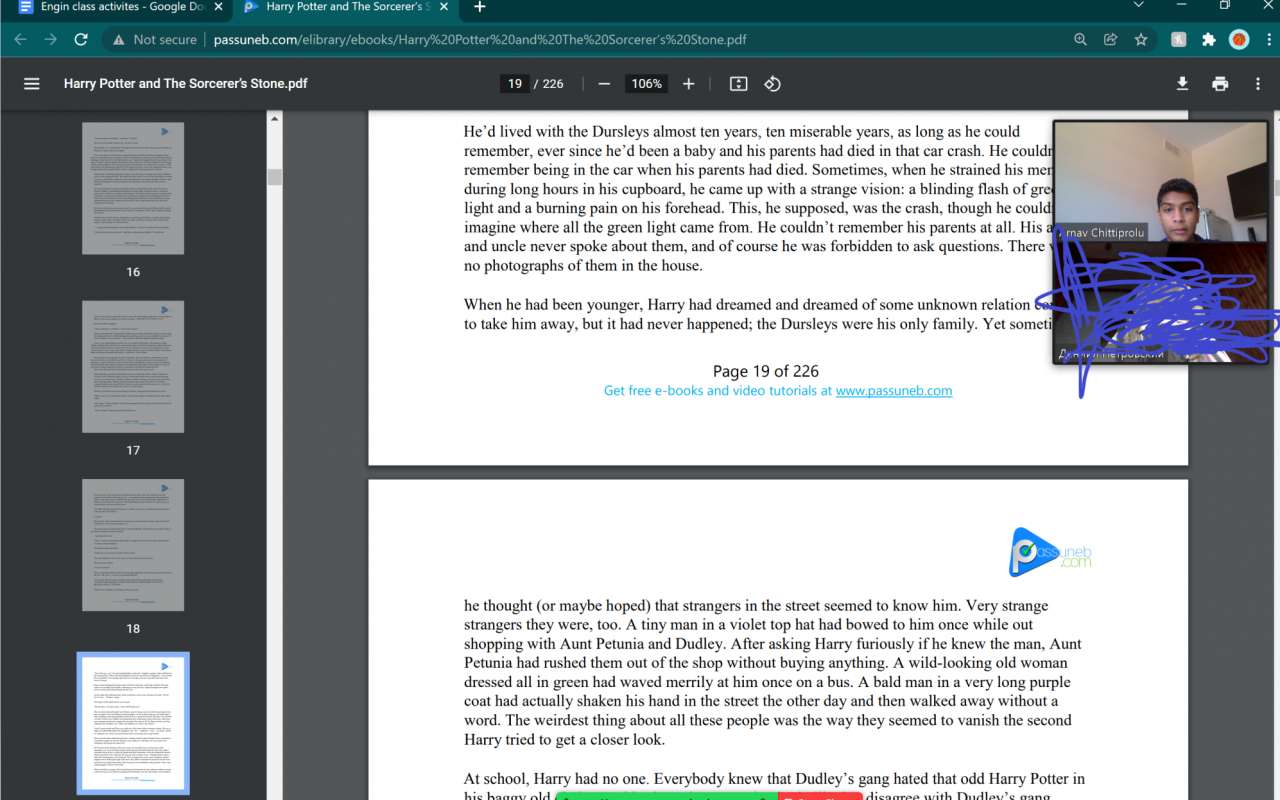The image size is (1280, 800).
Task: Print the PDF document
Action: (x=1220, y=84)
